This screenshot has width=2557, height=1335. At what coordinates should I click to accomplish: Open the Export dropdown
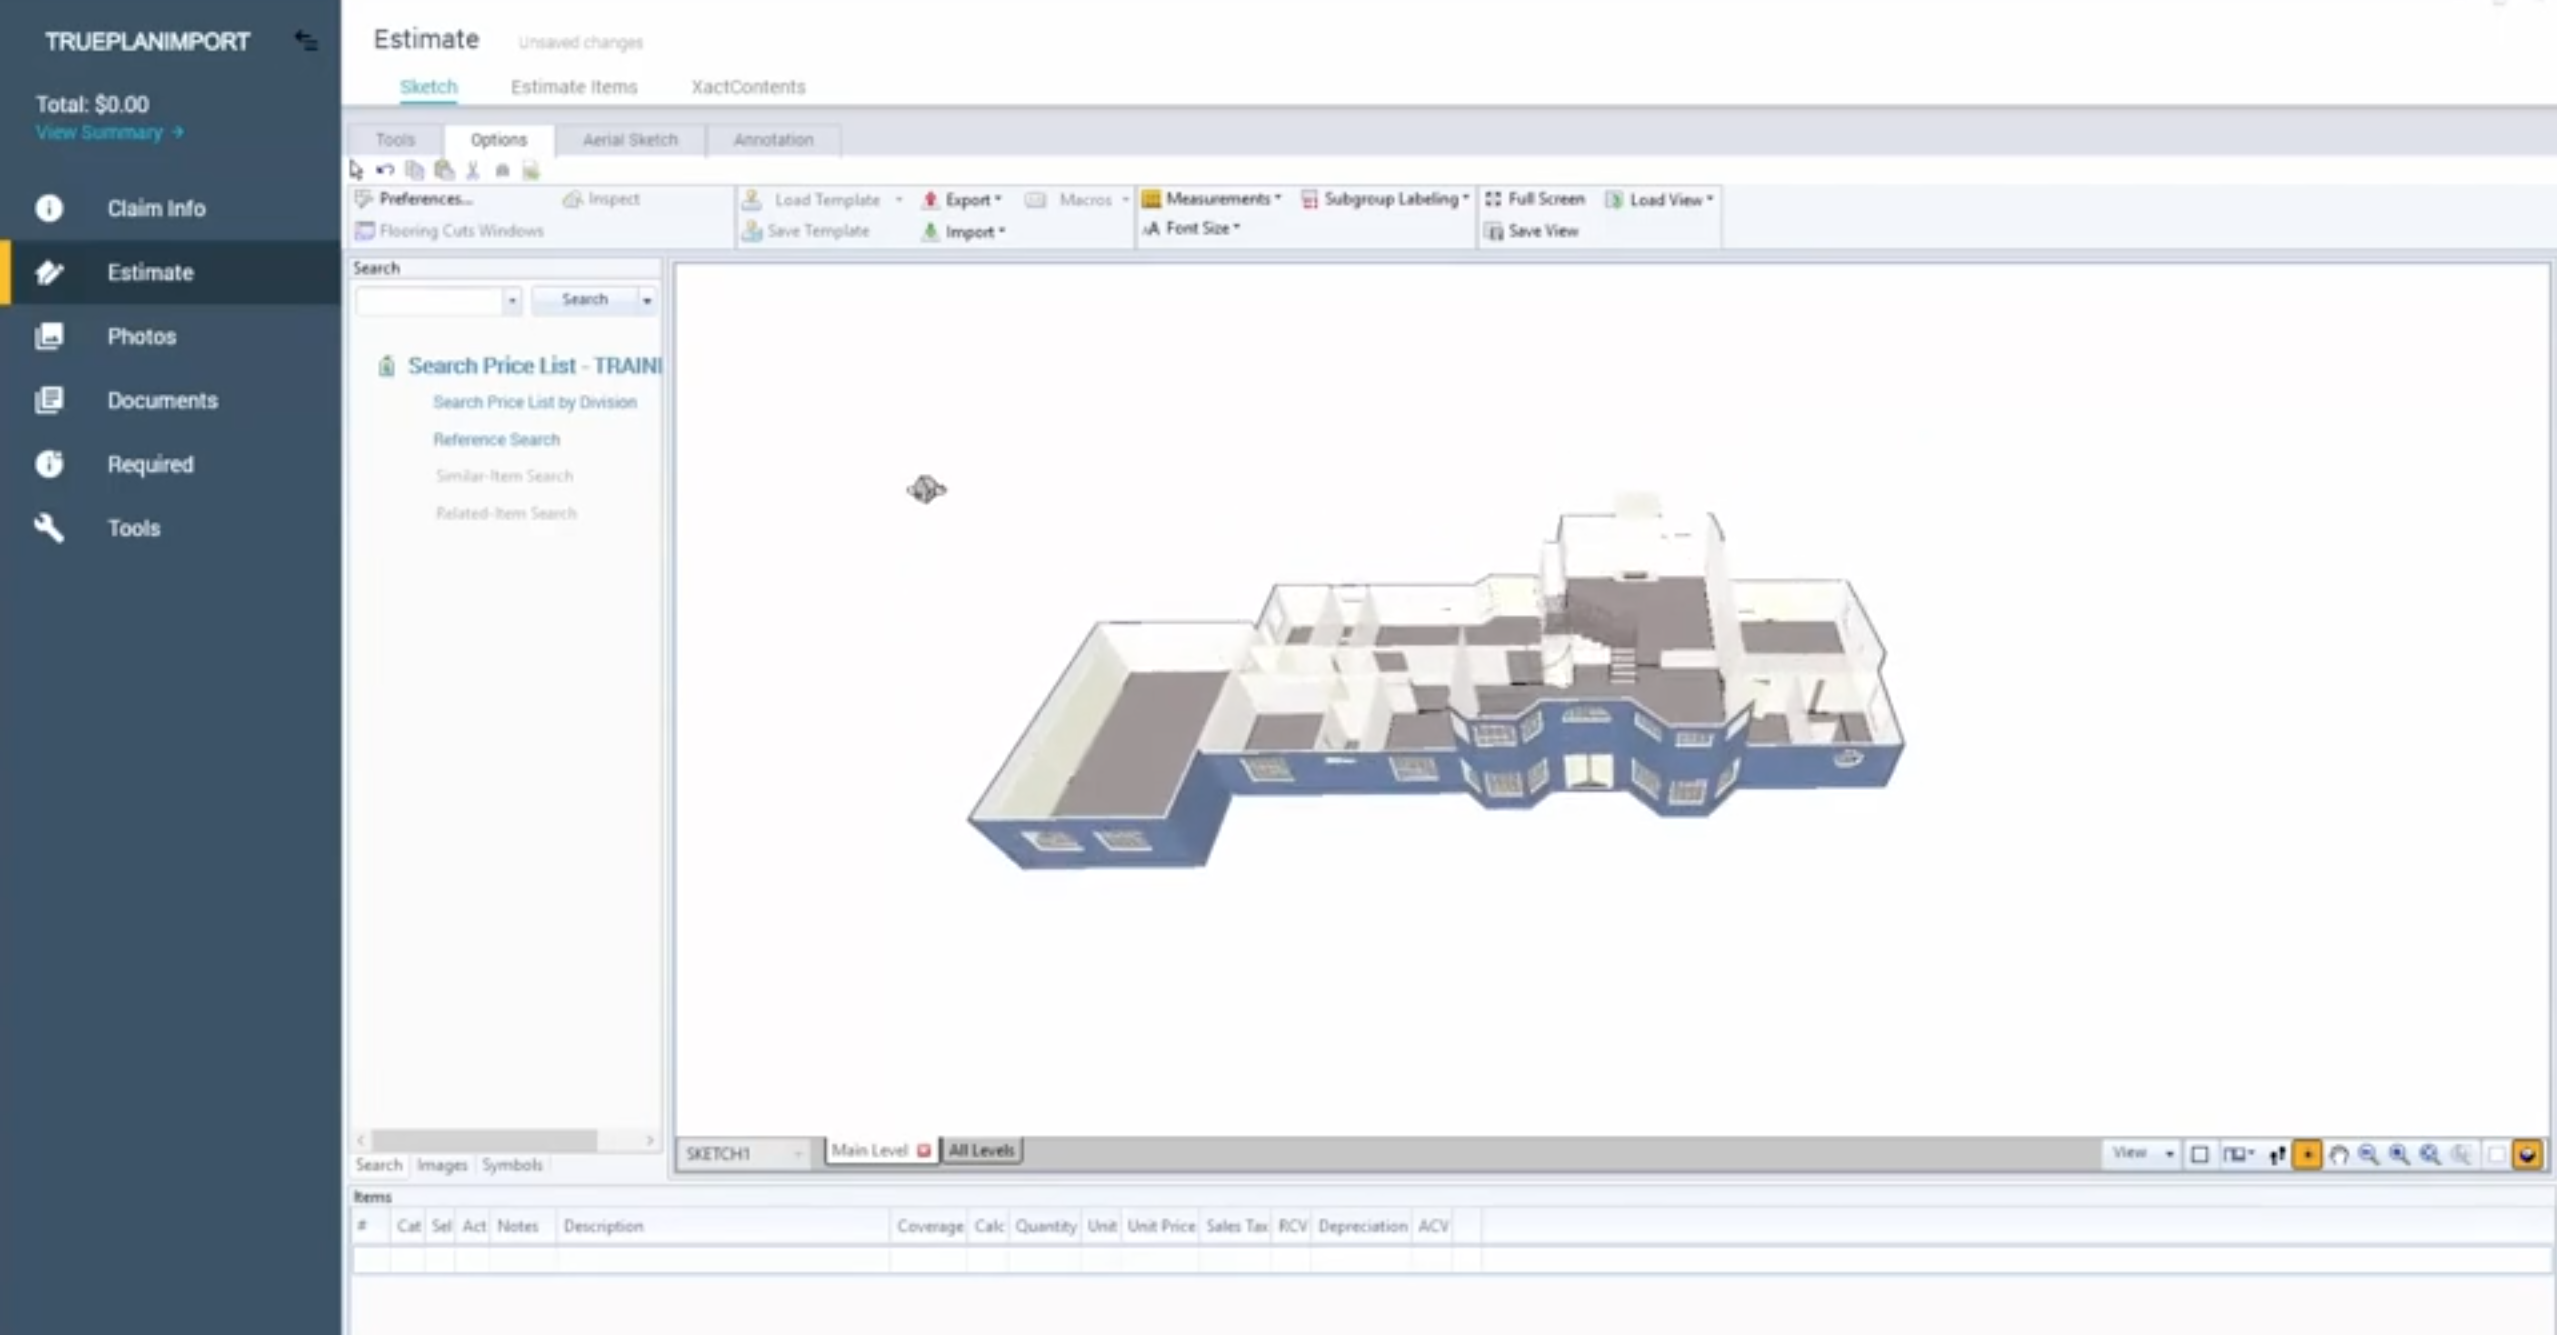pyautogui.click(x=966, y=200)
